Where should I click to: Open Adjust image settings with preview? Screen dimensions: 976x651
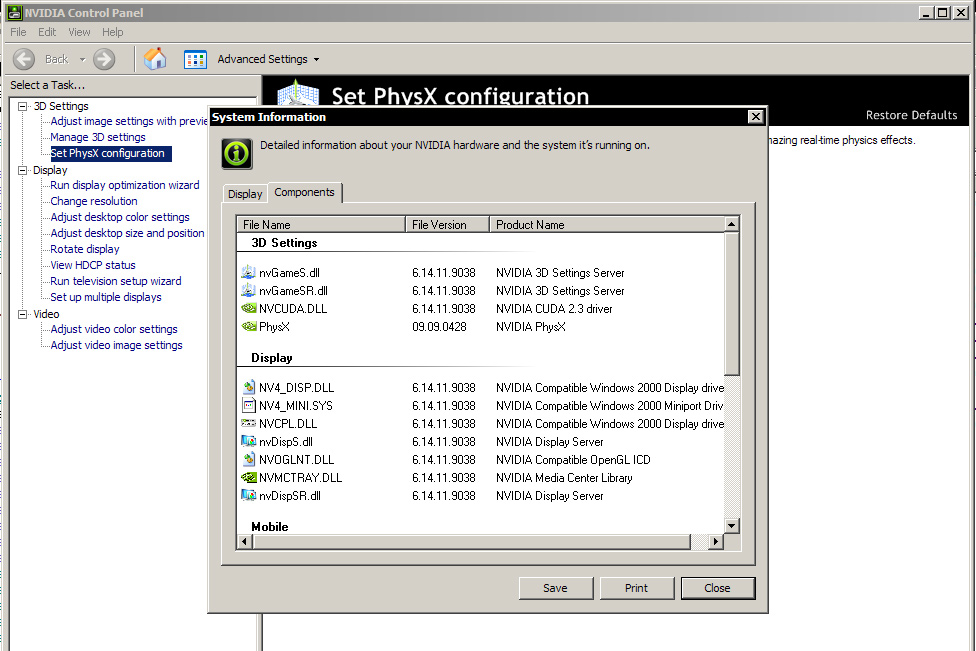click(x=129, y=121)
